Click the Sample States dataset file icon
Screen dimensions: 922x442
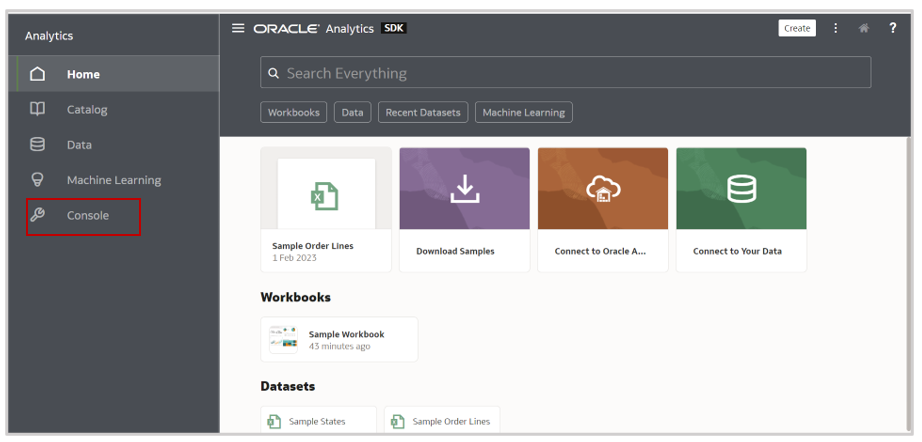pyautogui.click(x=275, y=421)
